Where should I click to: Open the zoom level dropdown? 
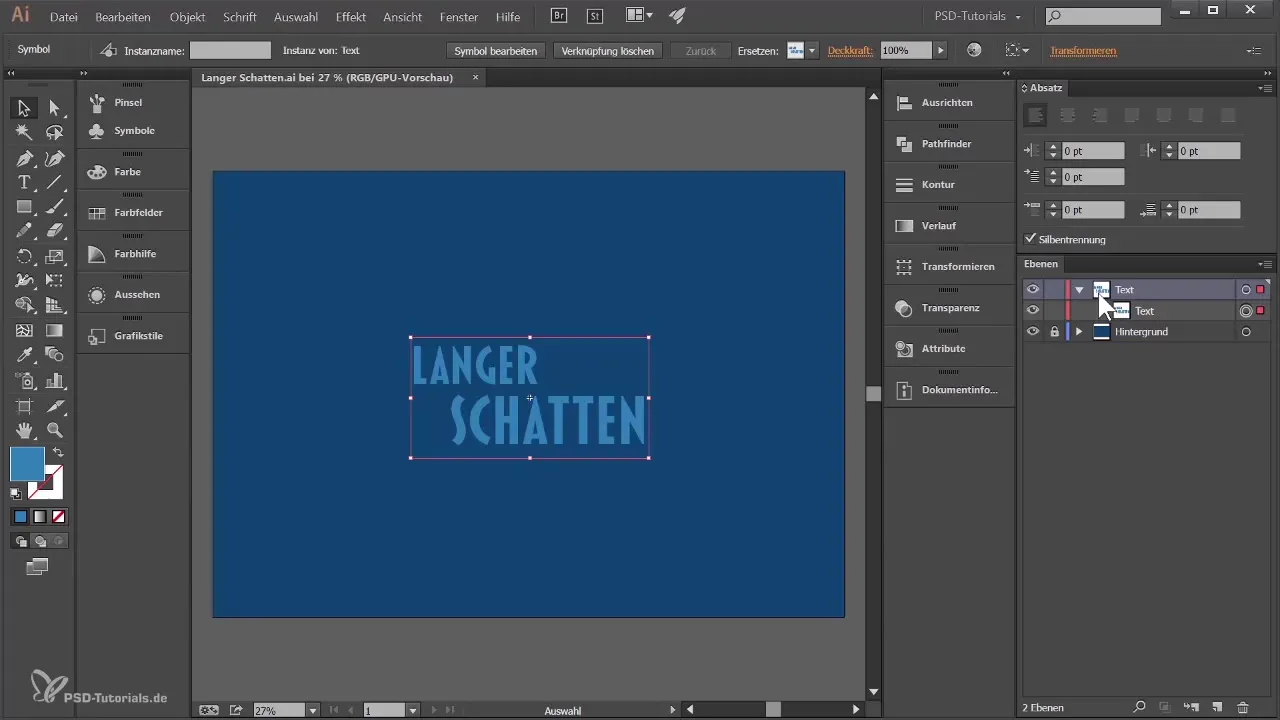click(x=313, y=710)
